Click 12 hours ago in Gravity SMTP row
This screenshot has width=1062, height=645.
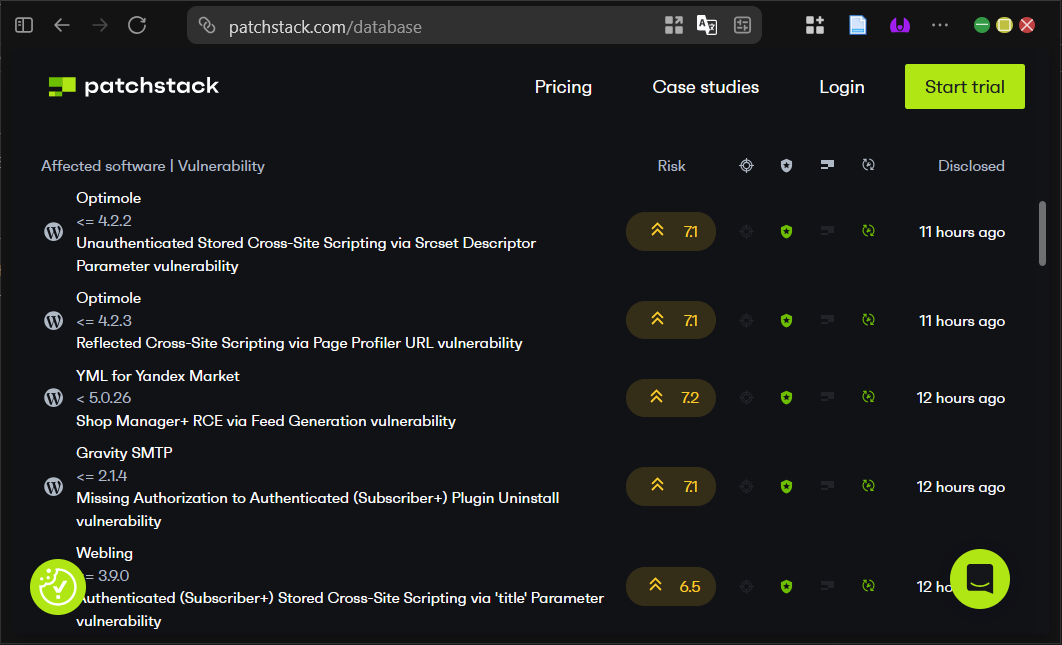coord(960,487)
